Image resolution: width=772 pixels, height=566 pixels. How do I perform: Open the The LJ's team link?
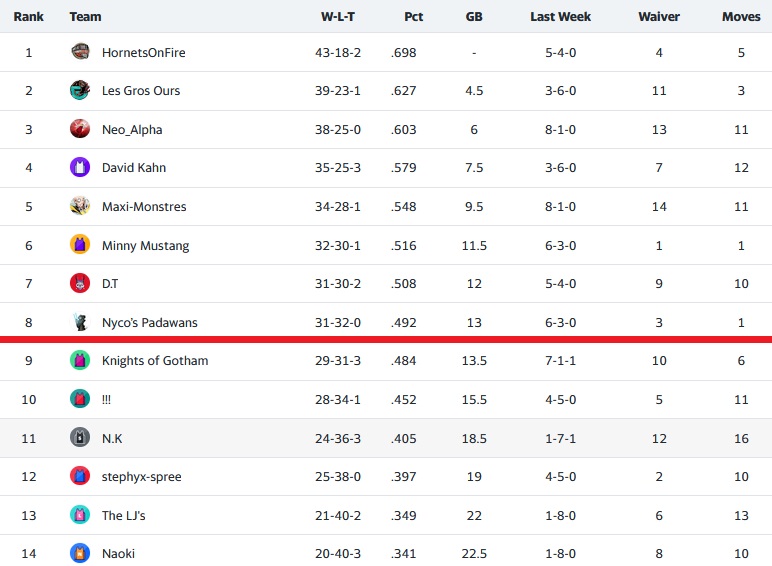point(124,515)
